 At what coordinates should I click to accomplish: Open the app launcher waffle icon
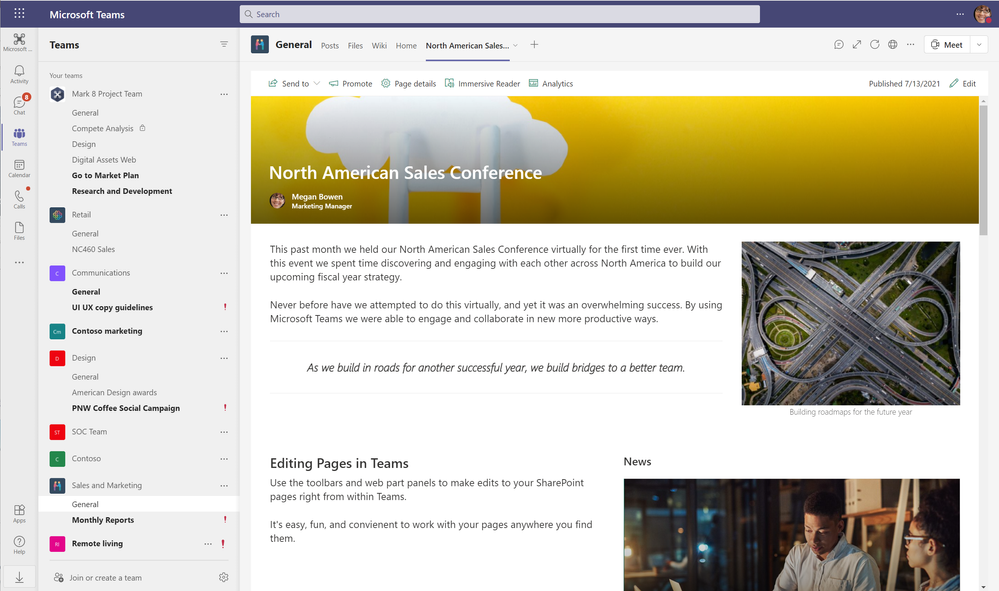tap(19, 13)
